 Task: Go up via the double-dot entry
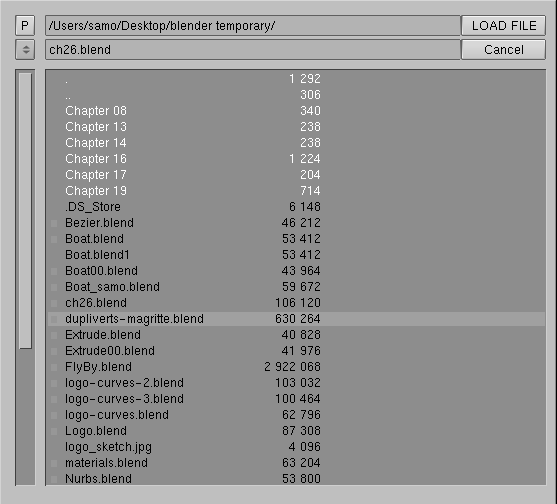[x=297, y=95]
